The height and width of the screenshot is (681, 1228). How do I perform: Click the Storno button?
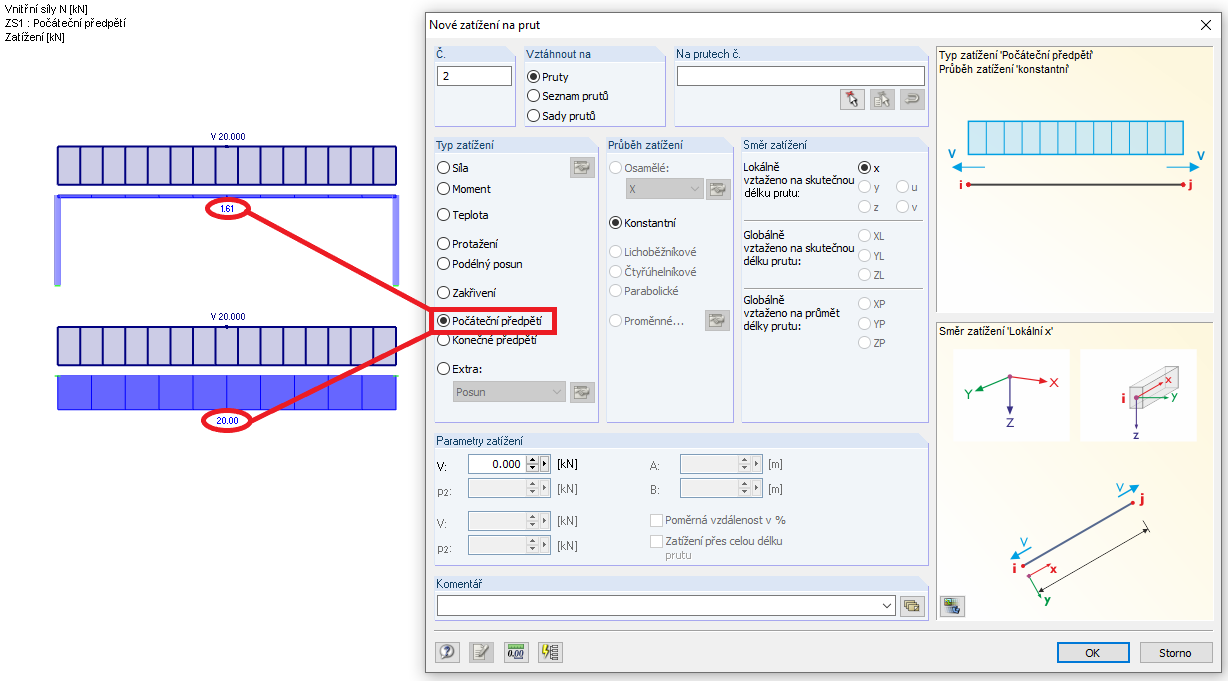[1176, 652]
